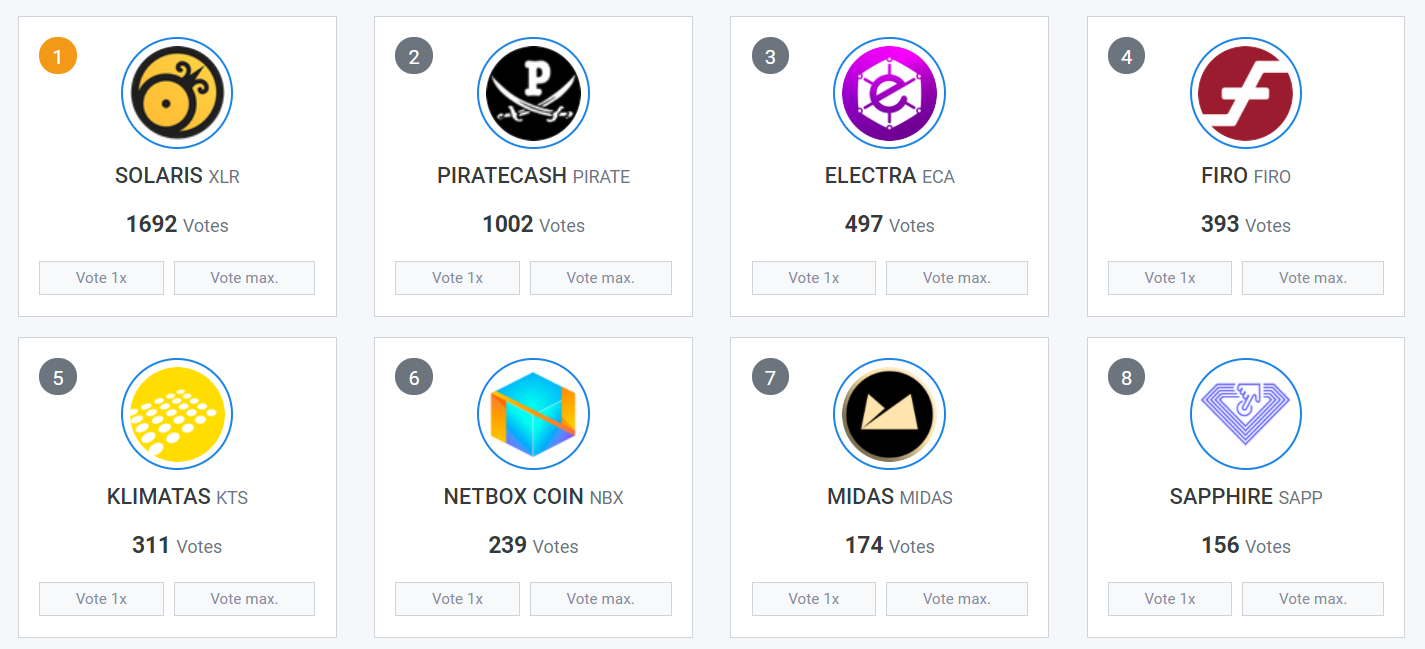Viewport: 1425px width, 649px height.
Task: Cast maximum votes for Solaris
Action: 244,278
